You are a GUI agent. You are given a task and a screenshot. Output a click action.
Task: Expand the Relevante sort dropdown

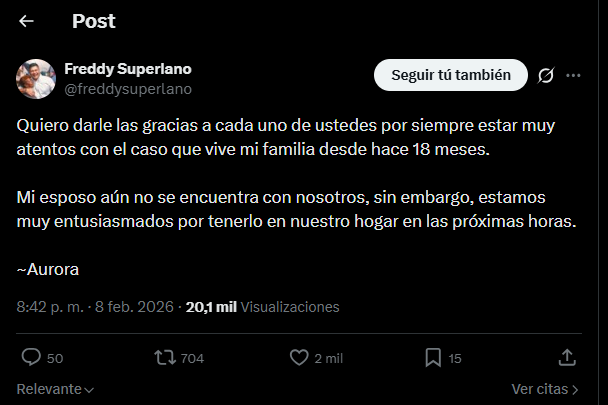[56, 389]
